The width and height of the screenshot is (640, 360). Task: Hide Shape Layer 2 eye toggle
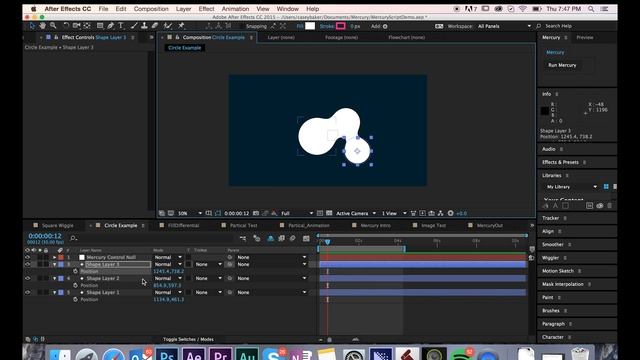pos(27,278)
